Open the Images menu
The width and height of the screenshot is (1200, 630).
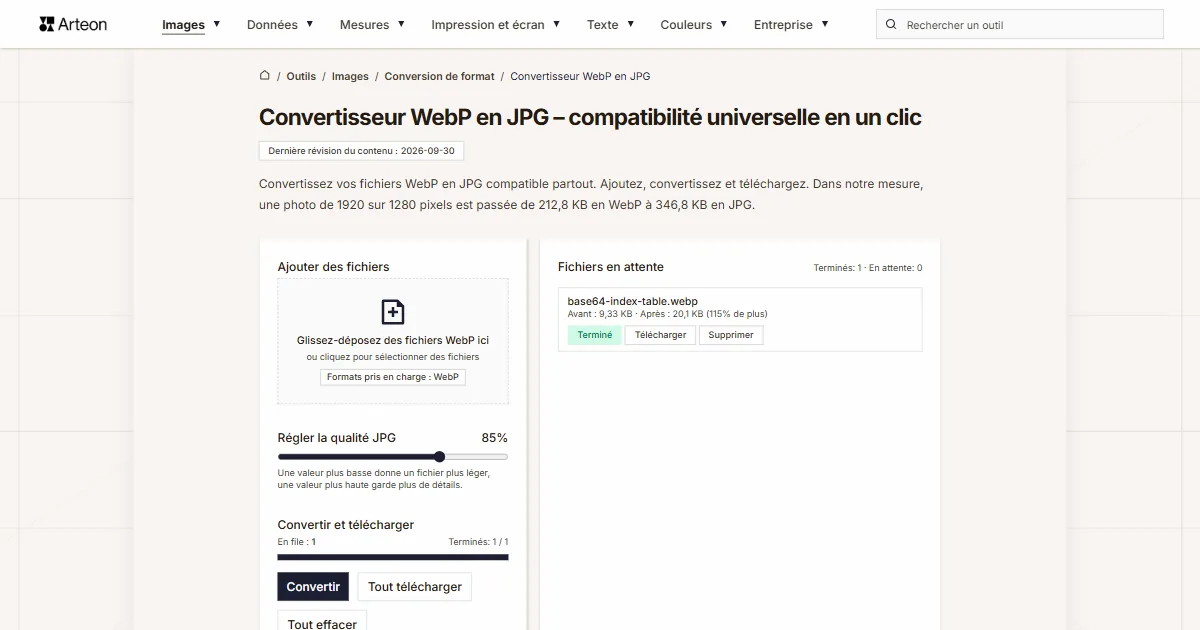(x=184, y=25)
